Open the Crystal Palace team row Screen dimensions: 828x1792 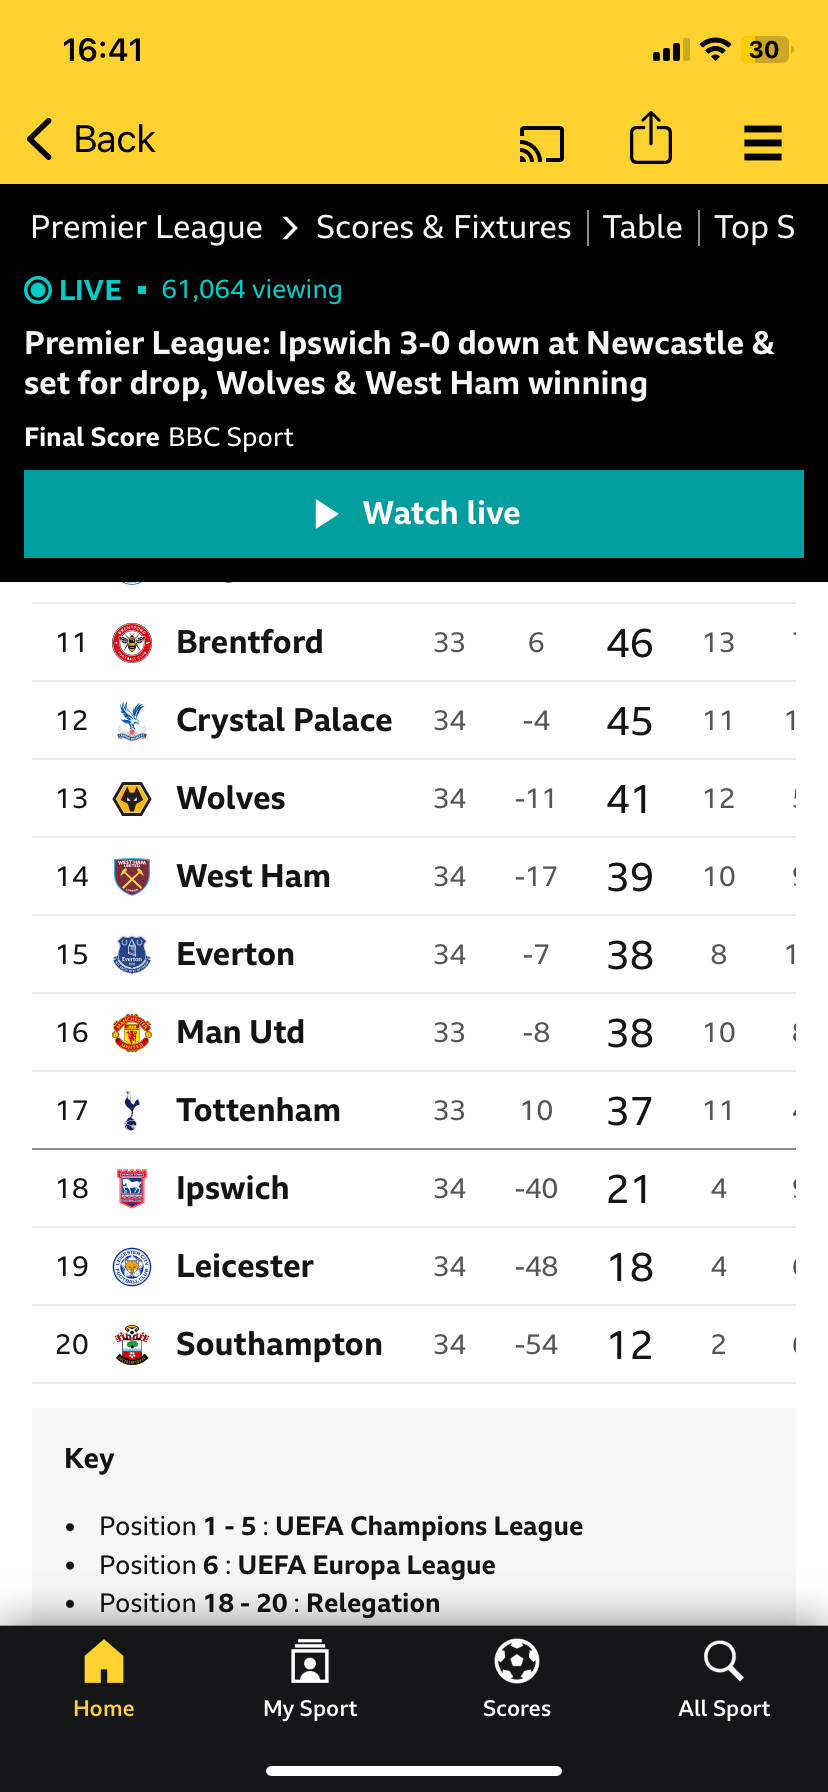point(414,720)
